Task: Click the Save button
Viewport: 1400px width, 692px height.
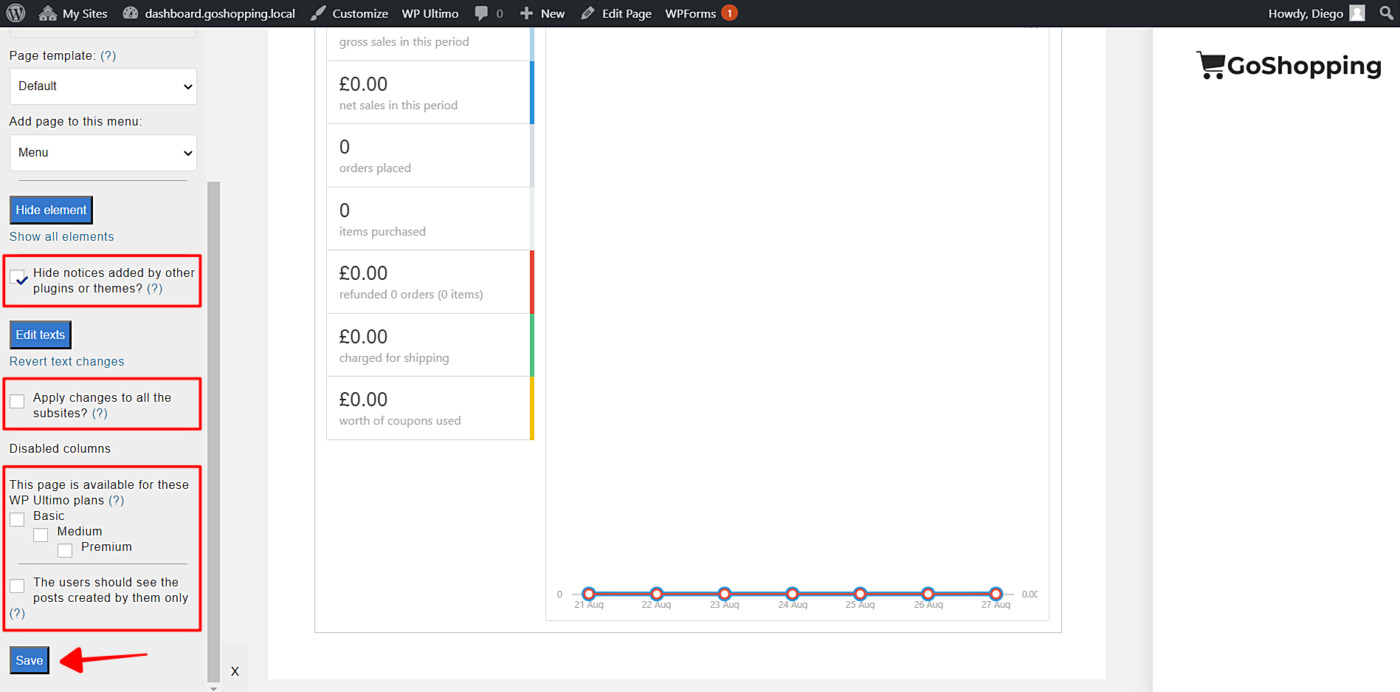Action: [28, 660]
